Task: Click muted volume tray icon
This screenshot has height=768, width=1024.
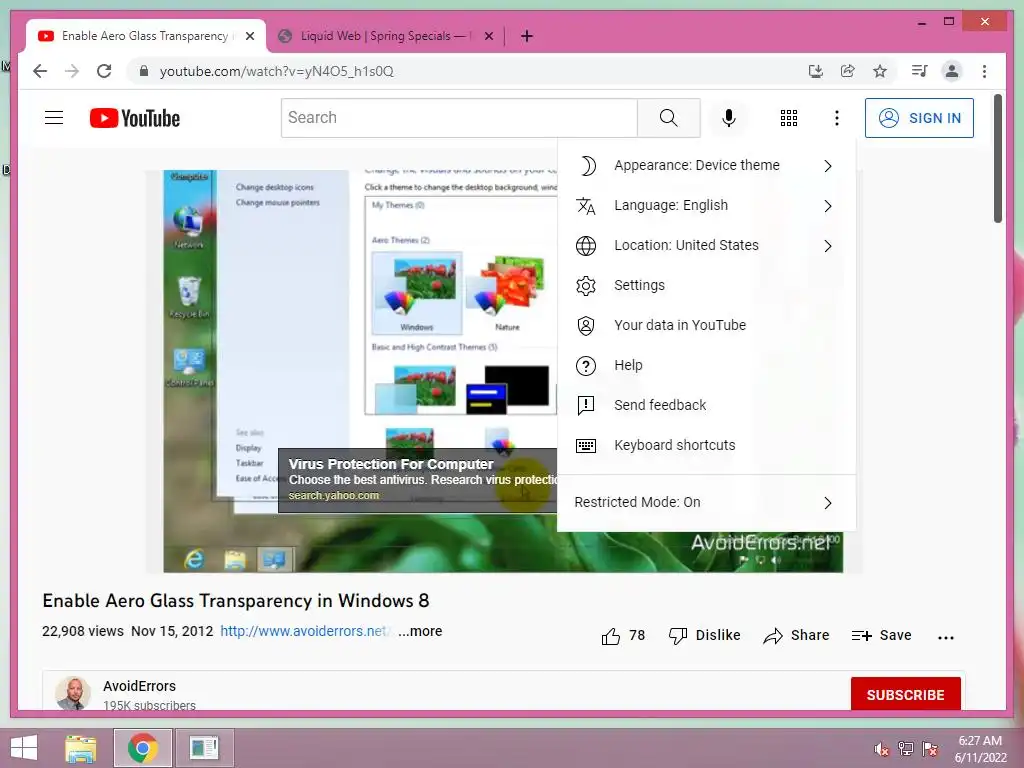Action: tap(881, 749)
